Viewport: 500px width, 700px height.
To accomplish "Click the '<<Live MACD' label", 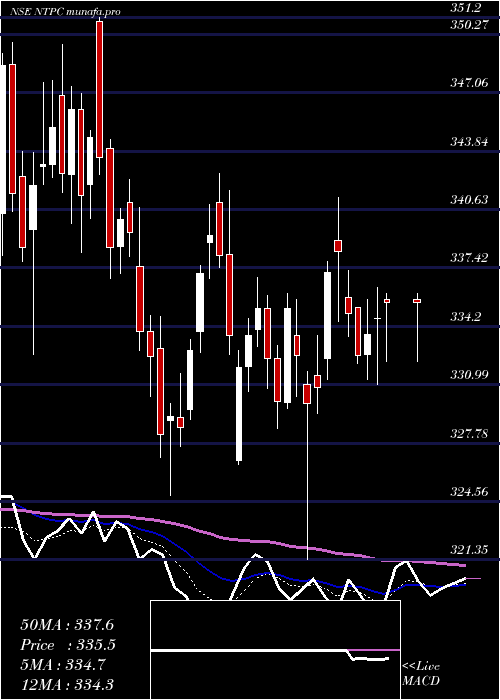I will click(x=421, y=674).
